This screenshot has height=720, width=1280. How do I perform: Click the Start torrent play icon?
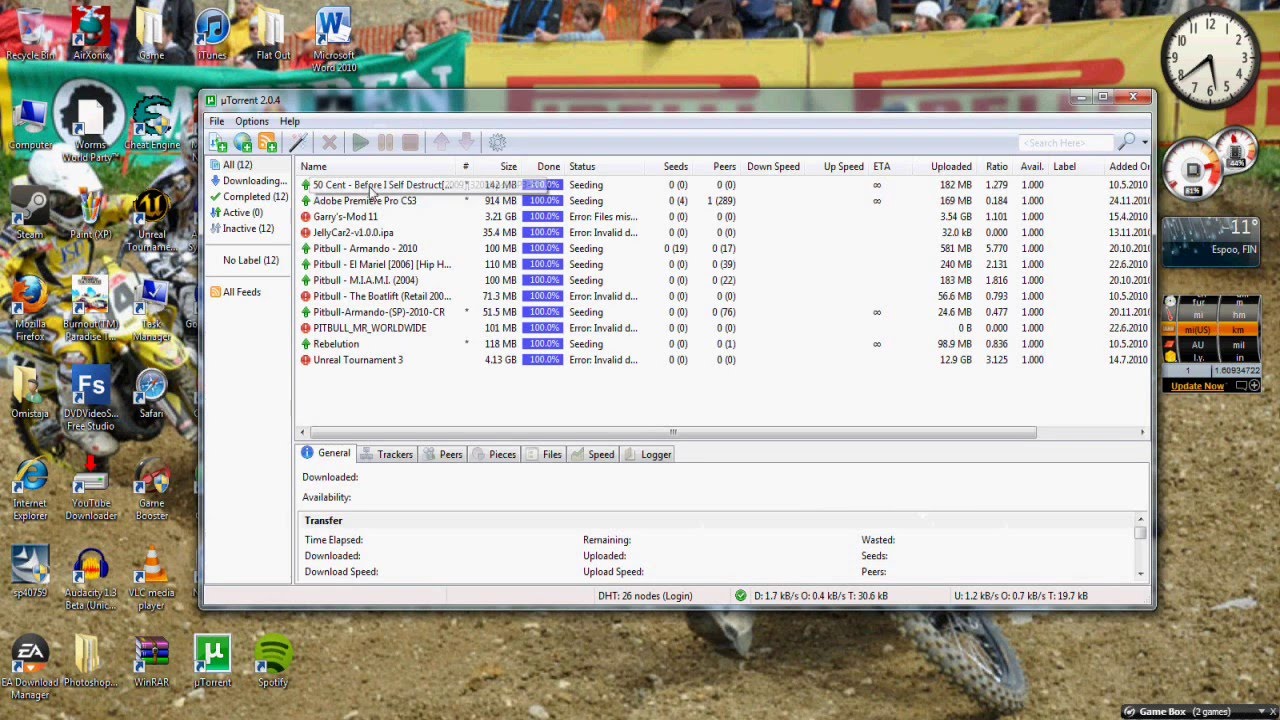(360, 143)
